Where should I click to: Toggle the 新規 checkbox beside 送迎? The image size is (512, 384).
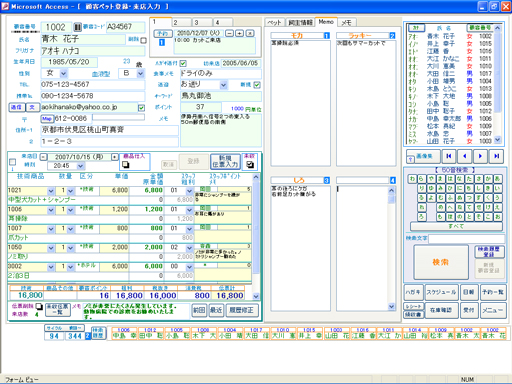click(257, 85)
